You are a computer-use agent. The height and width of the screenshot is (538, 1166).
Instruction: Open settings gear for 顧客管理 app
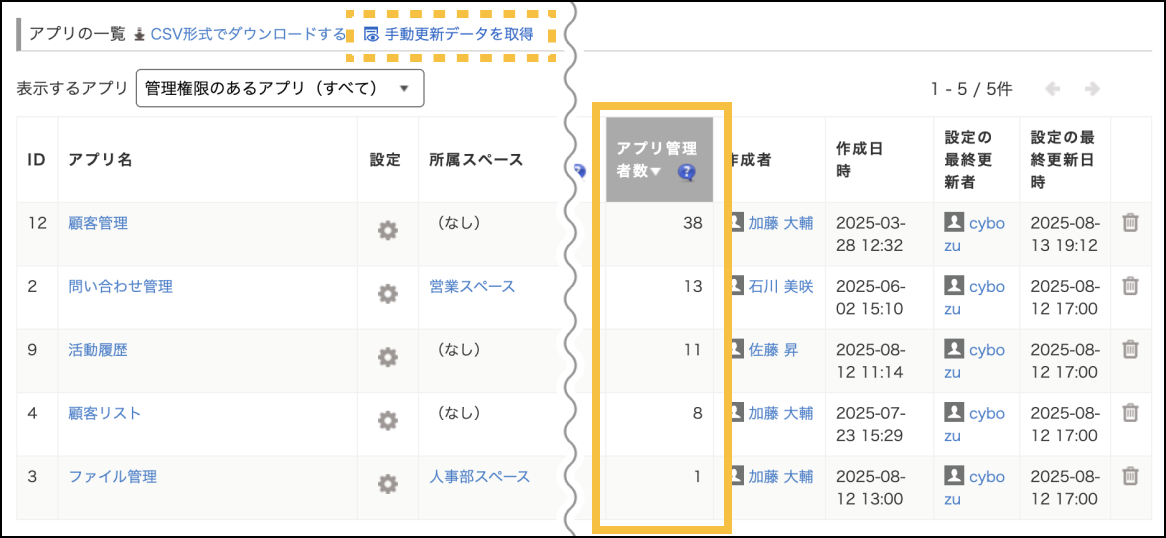[387, 231]
